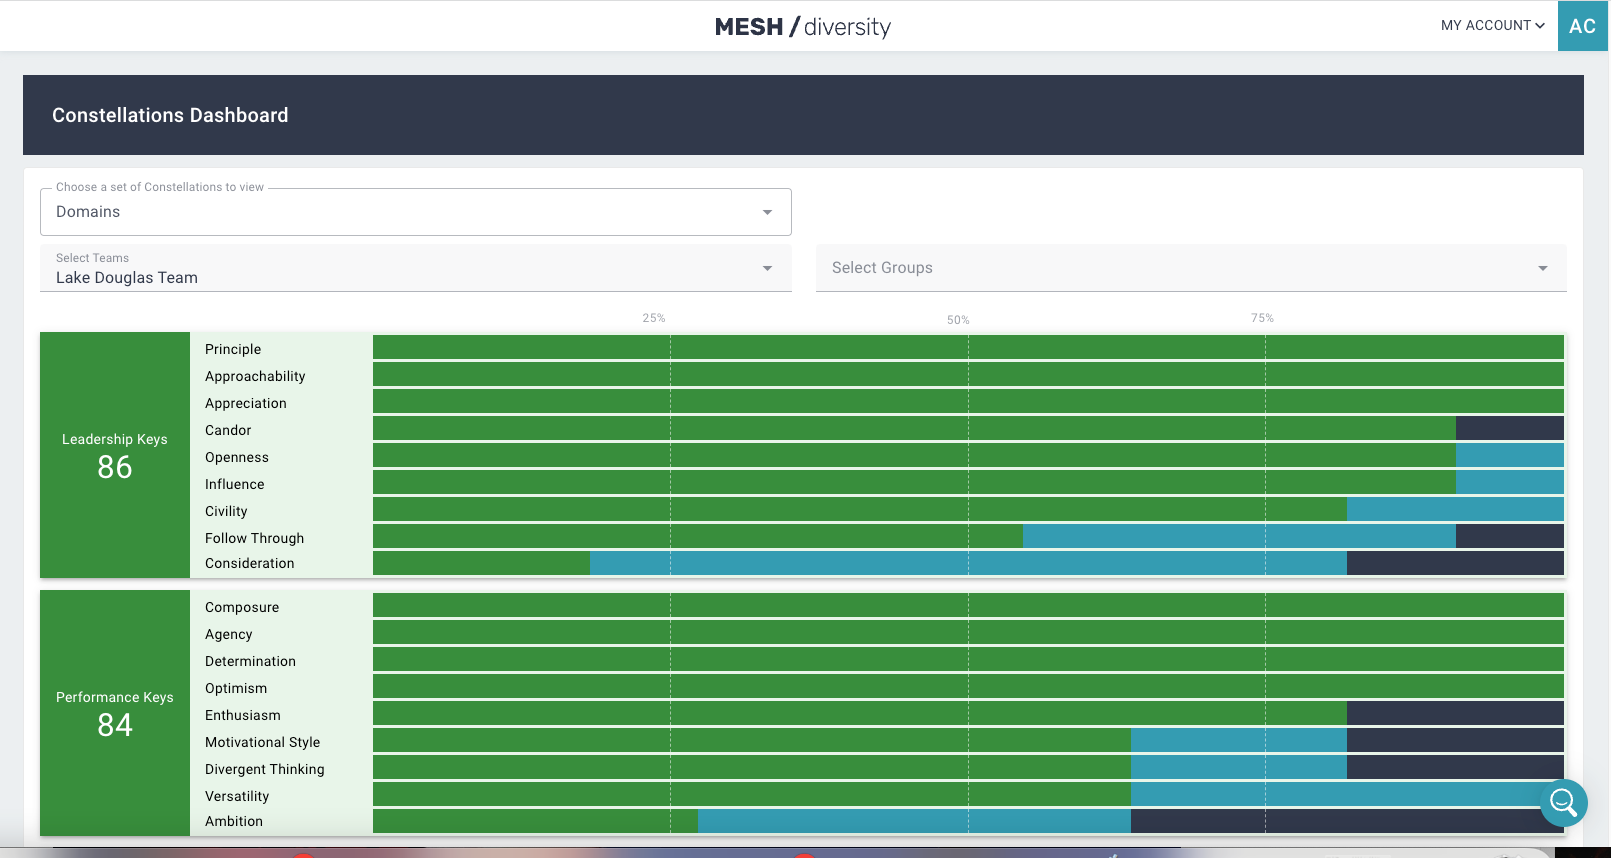Click the Leadership Keys score tile

(115, 455)
